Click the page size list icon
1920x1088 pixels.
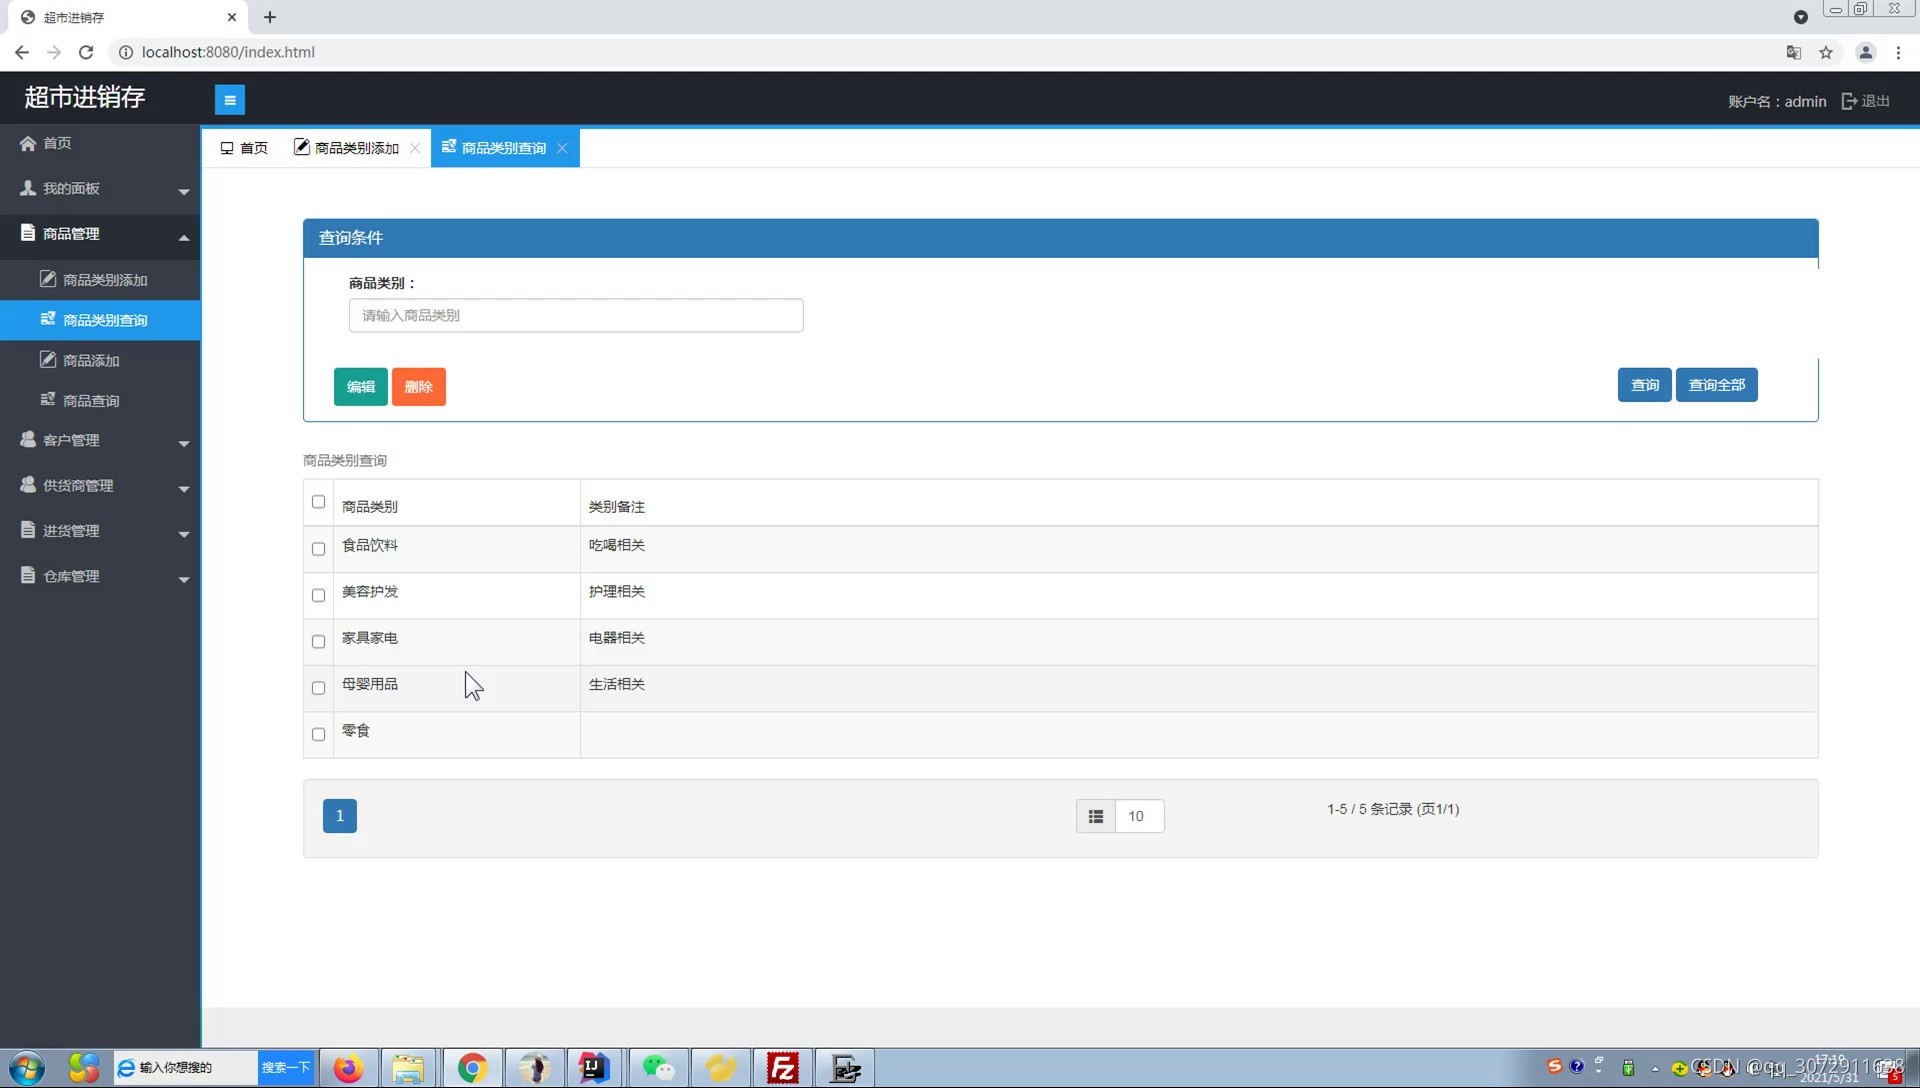tap(1095, 816)
